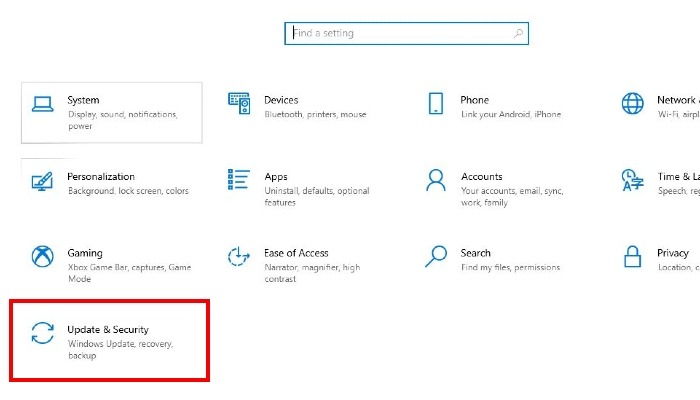The image size is (700, 400).
Task: Open Phone settings title
Action: 475,100
